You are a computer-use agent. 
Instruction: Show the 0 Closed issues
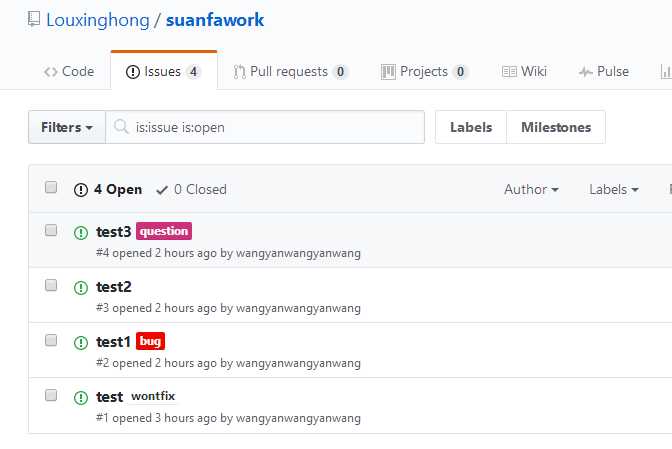tap(192, 189)
